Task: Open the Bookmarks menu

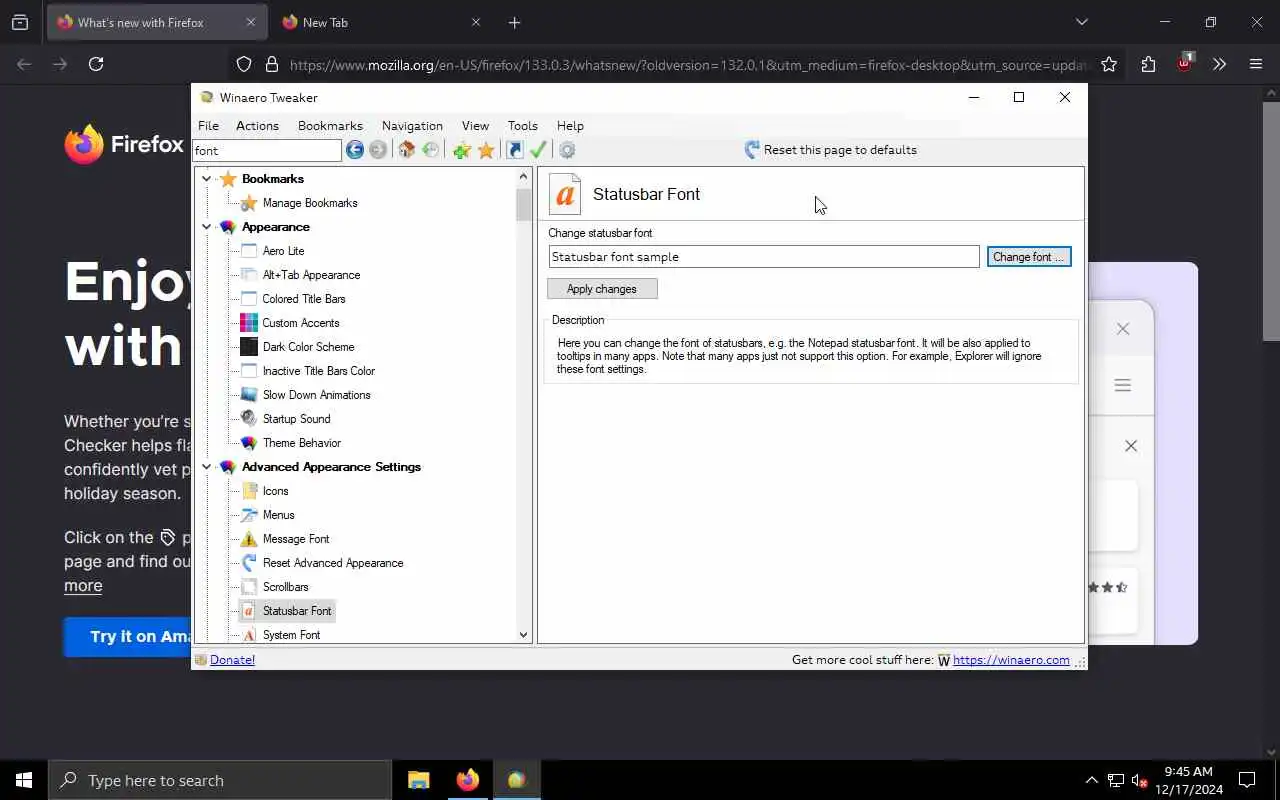Action: pos(330,126)
